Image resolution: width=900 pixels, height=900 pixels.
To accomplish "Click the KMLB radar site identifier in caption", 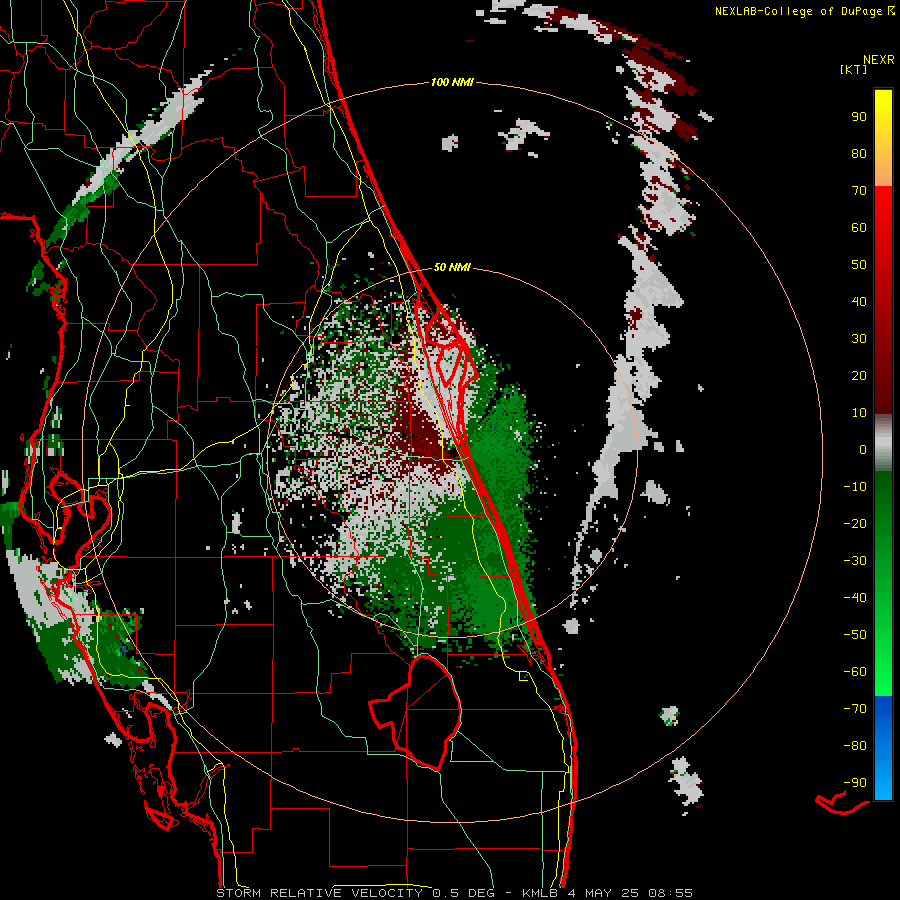I will pyautogui.click(x=541, y=893).
